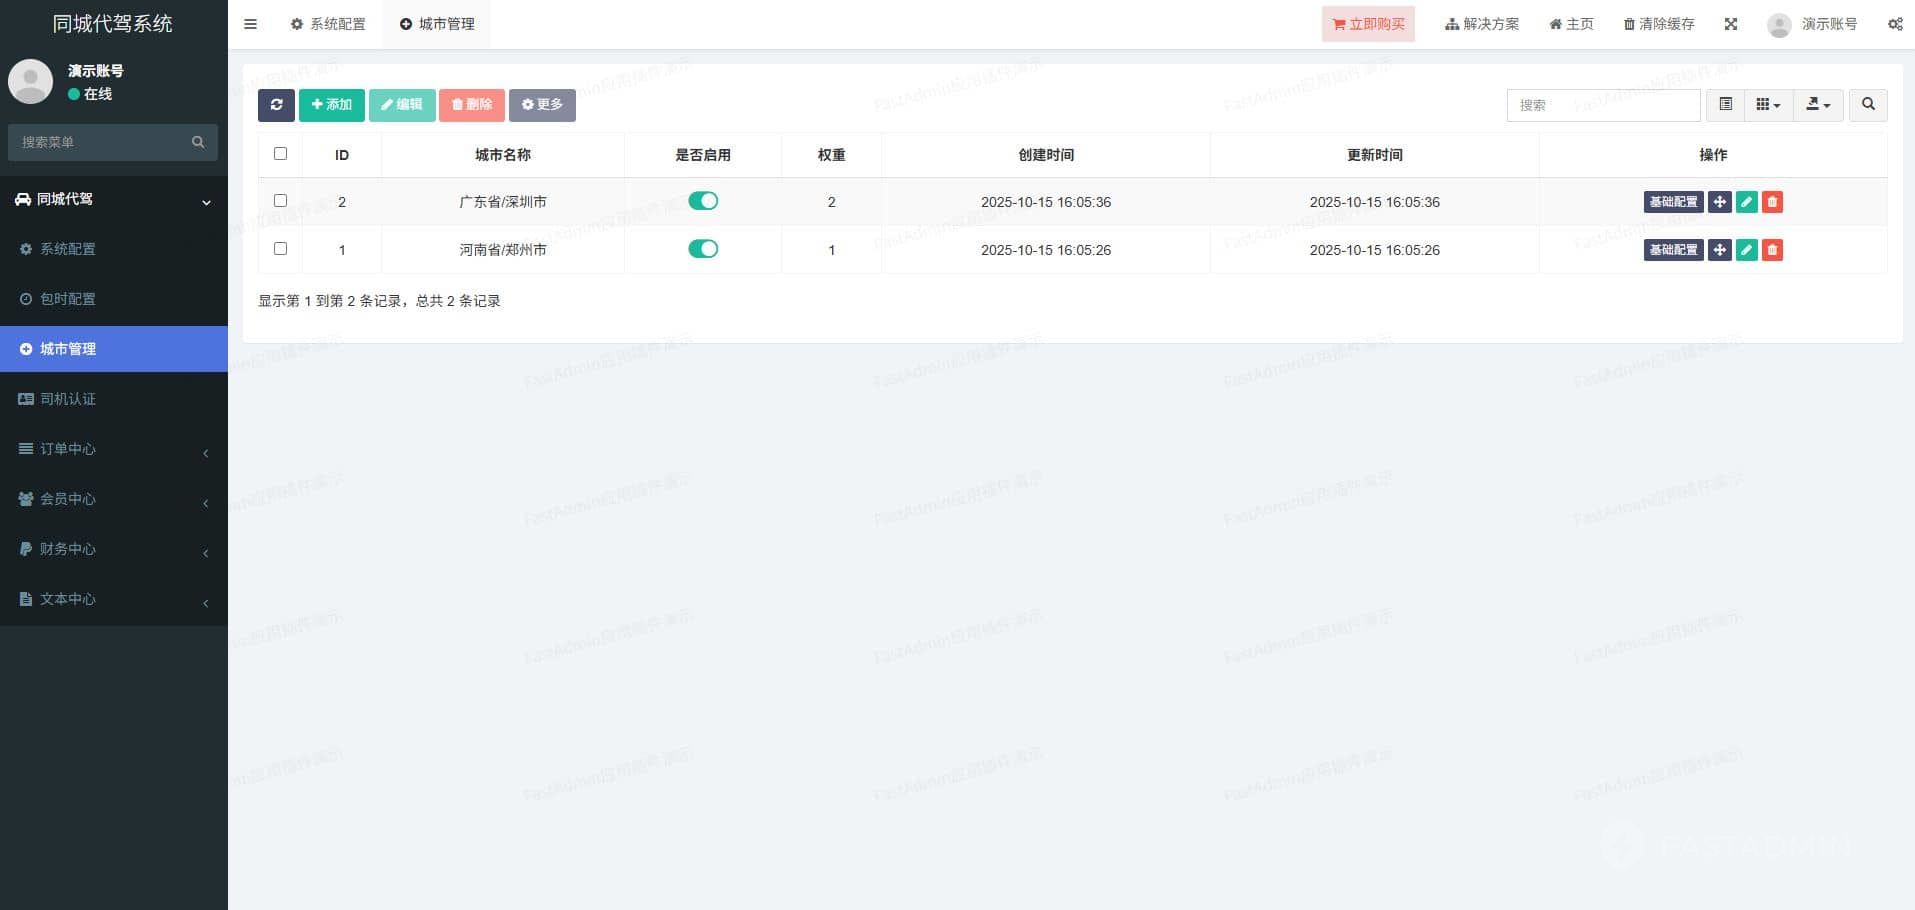
Task: Click drag-sort icon in Shenzhen row
Action: tap(1719, 202)
